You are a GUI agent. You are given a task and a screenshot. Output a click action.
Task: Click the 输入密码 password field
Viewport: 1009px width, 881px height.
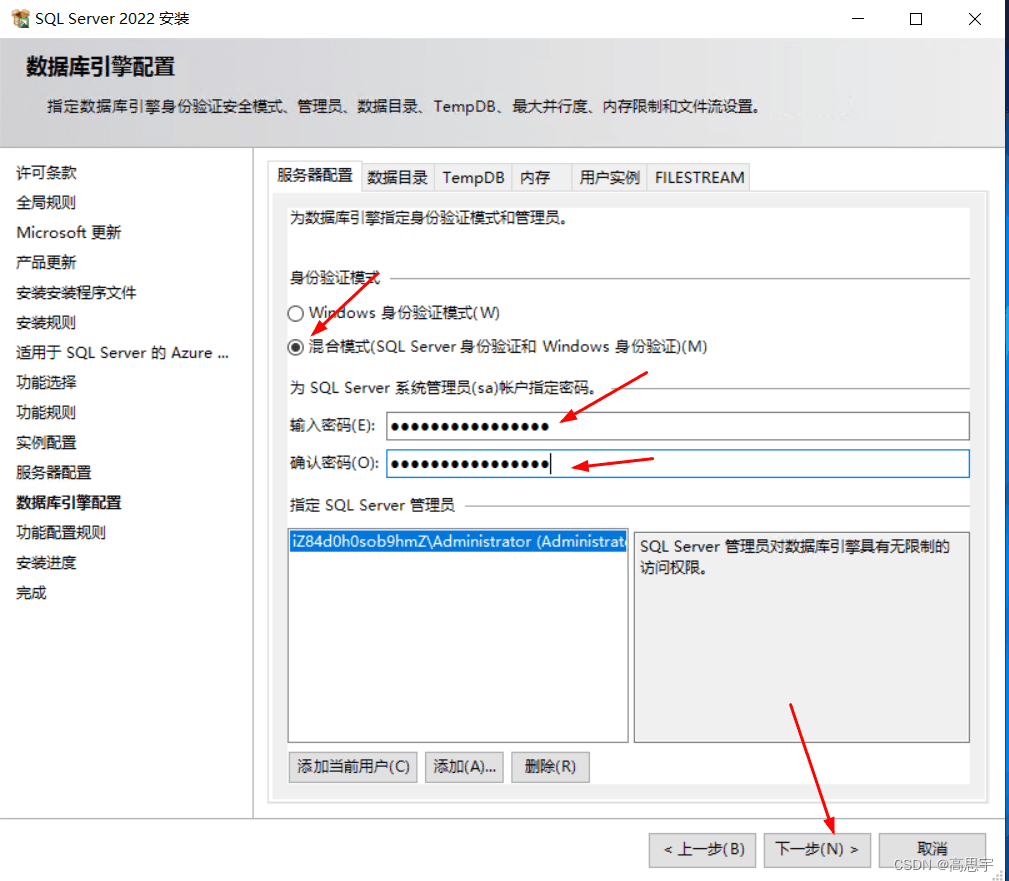coord(678,426)
